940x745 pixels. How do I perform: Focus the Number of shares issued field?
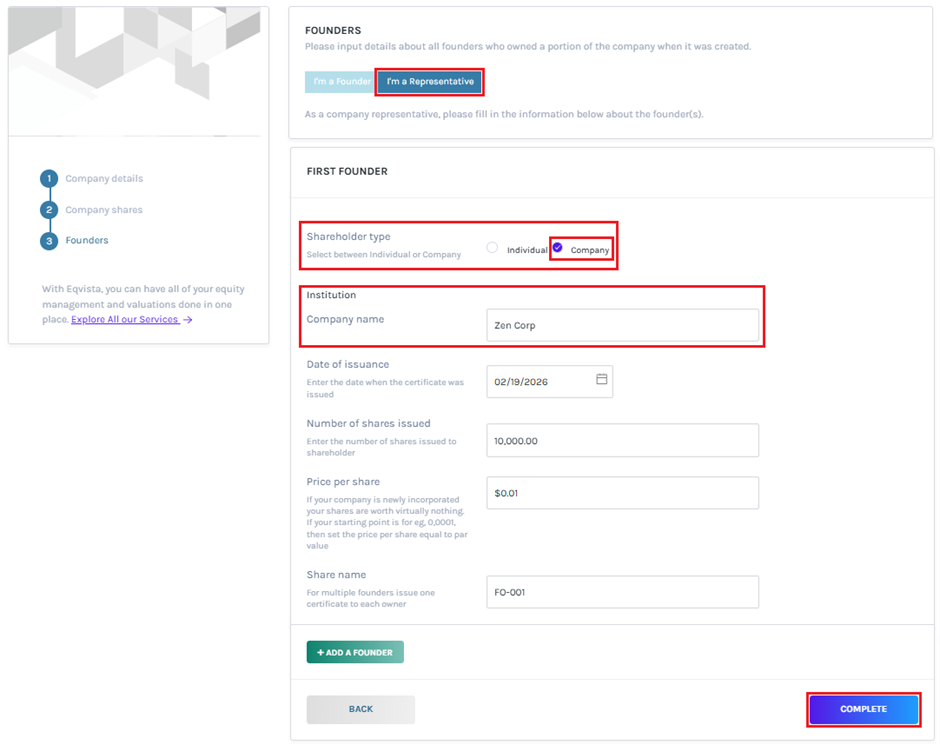pos(622,441)
